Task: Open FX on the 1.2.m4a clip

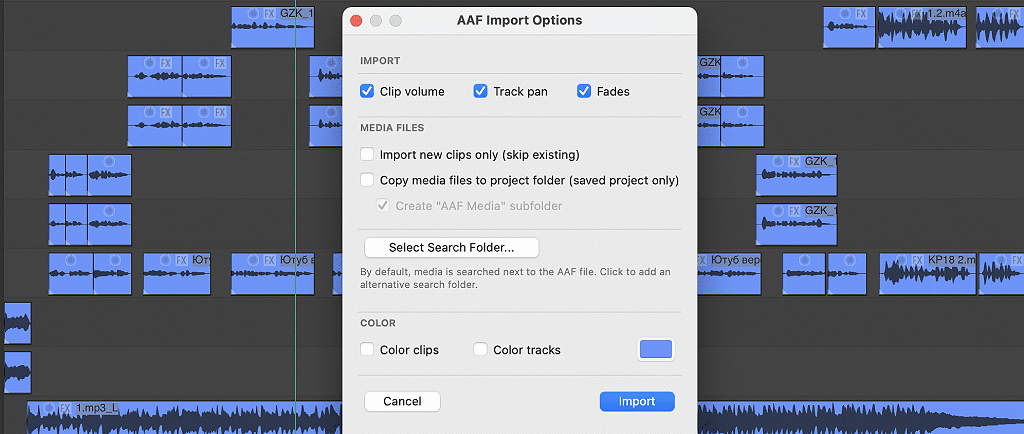Action: [917, 14]
